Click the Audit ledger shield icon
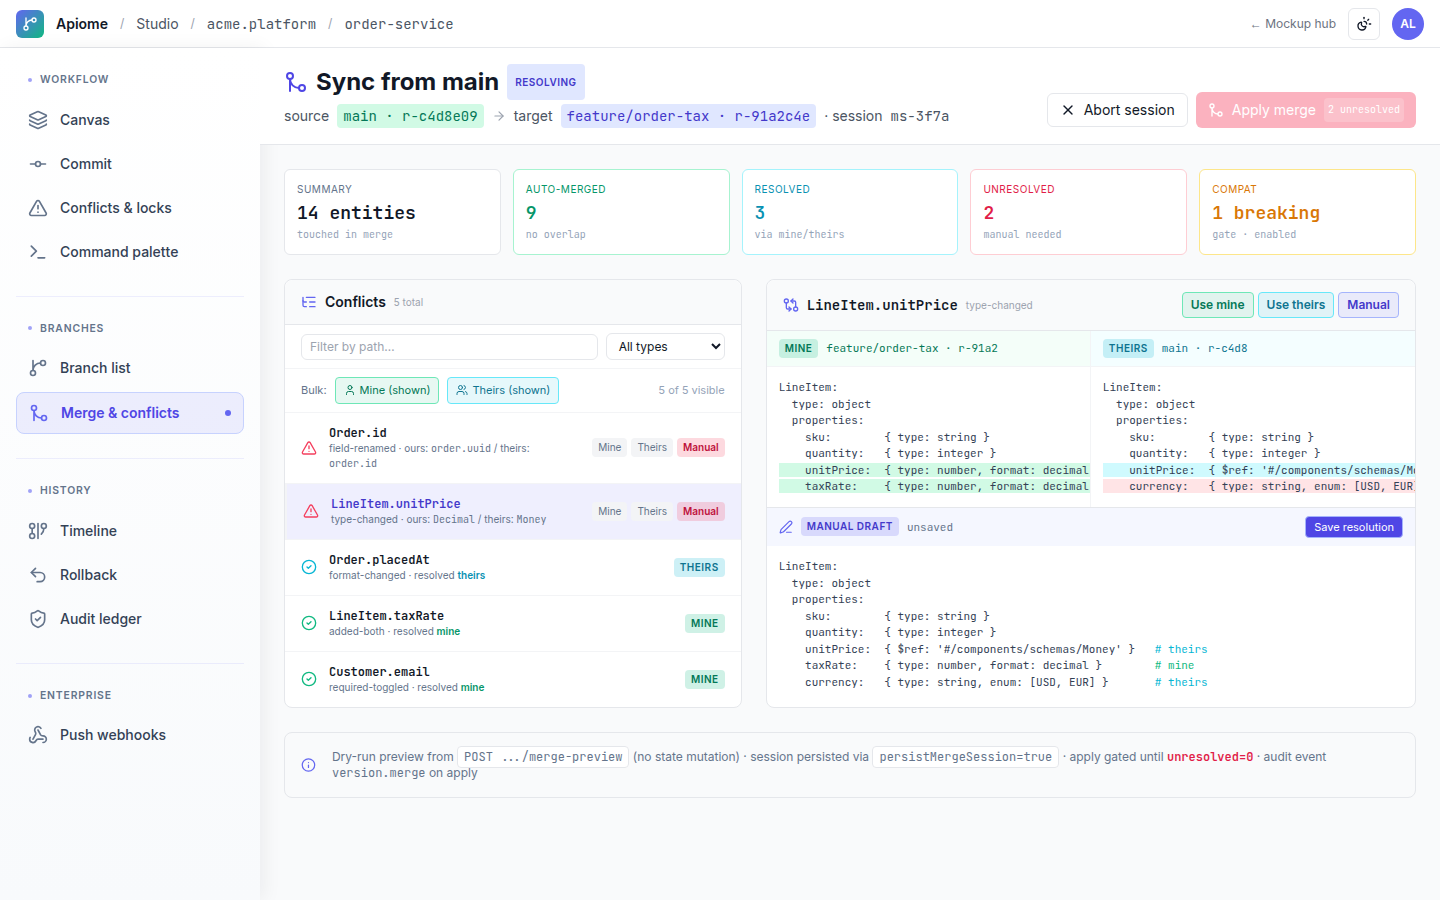 point(38,619)
